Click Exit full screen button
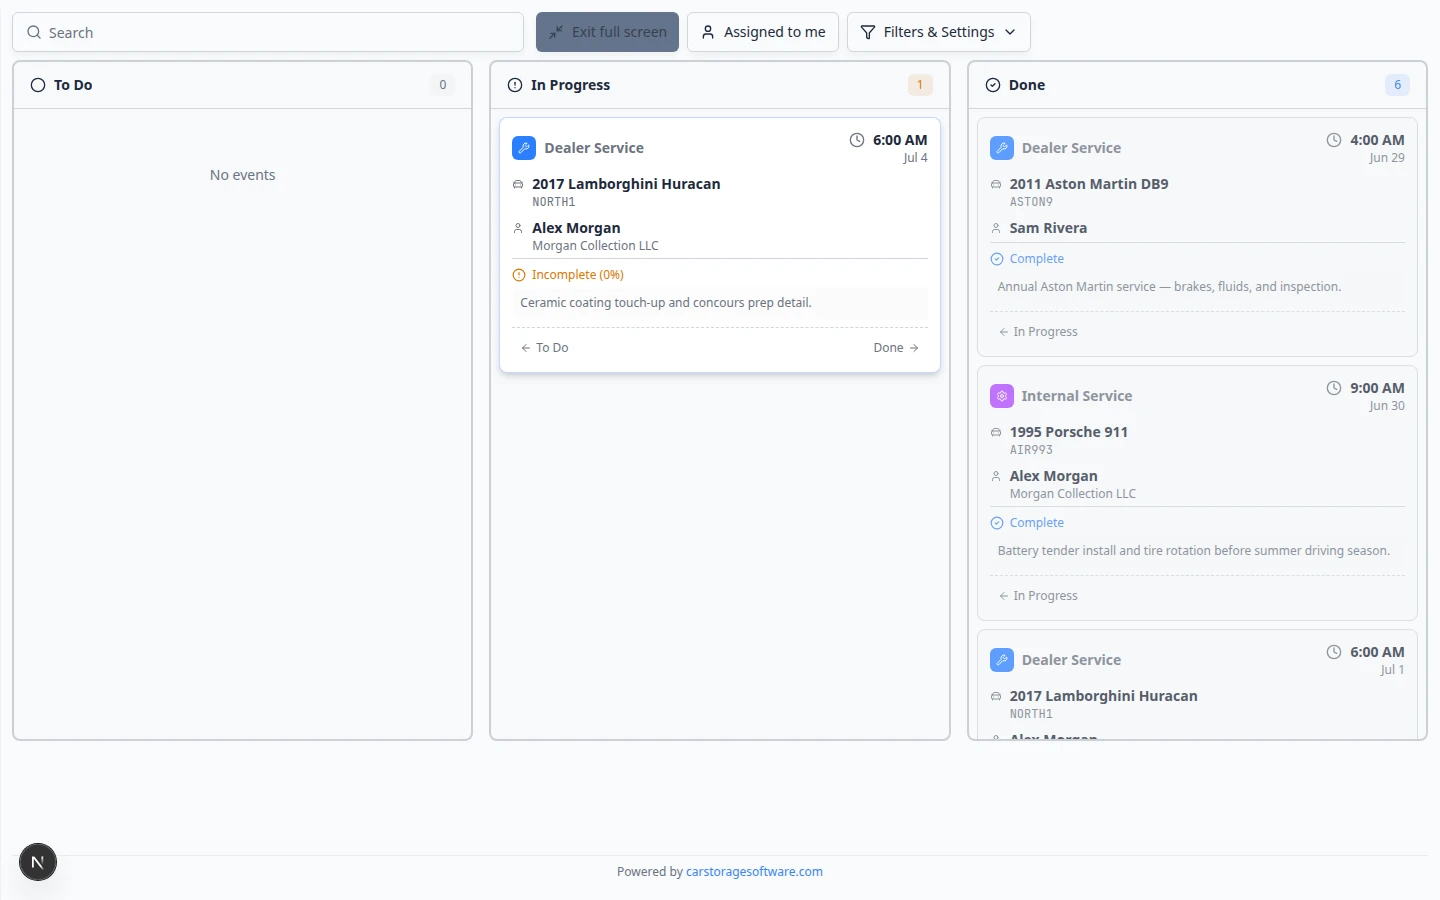The image size is (1440, 900). pos(607,32)
